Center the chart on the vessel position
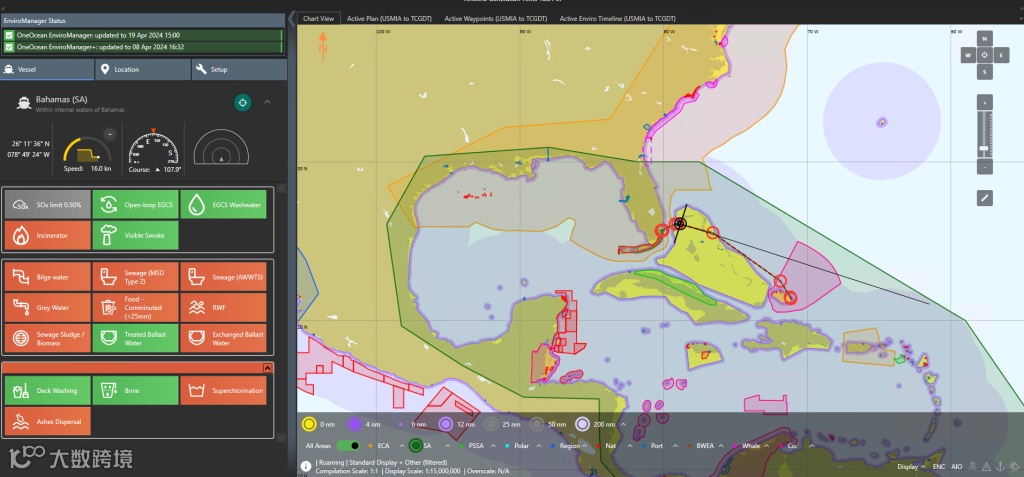The height and width of the screenshot is (477, 1024). coord(242,103)
